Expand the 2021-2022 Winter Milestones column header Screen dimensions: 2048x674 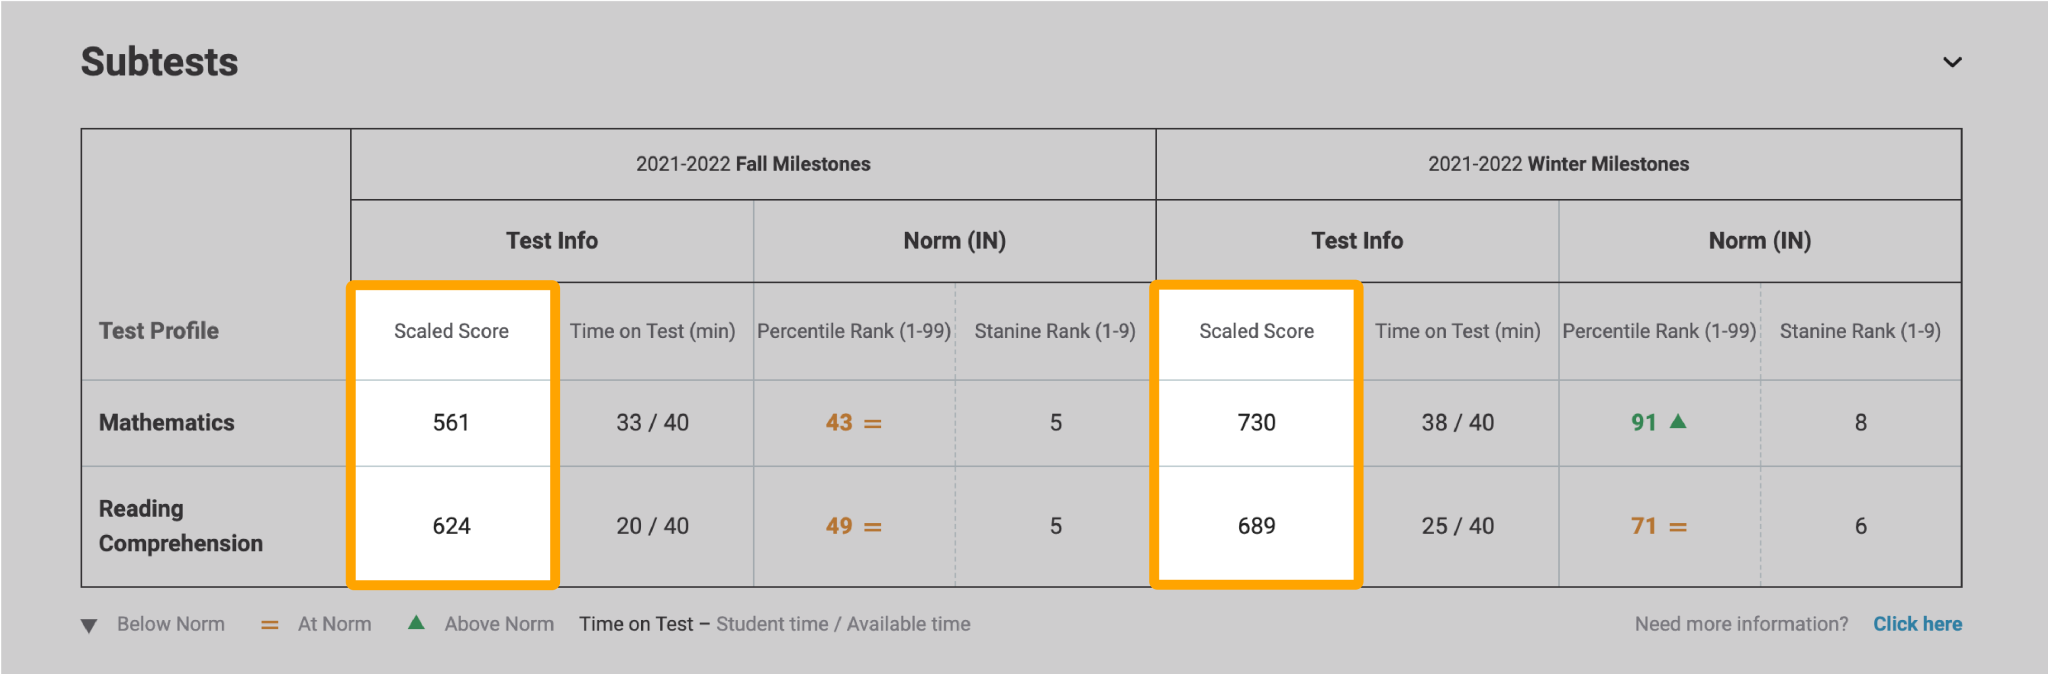1559,163
